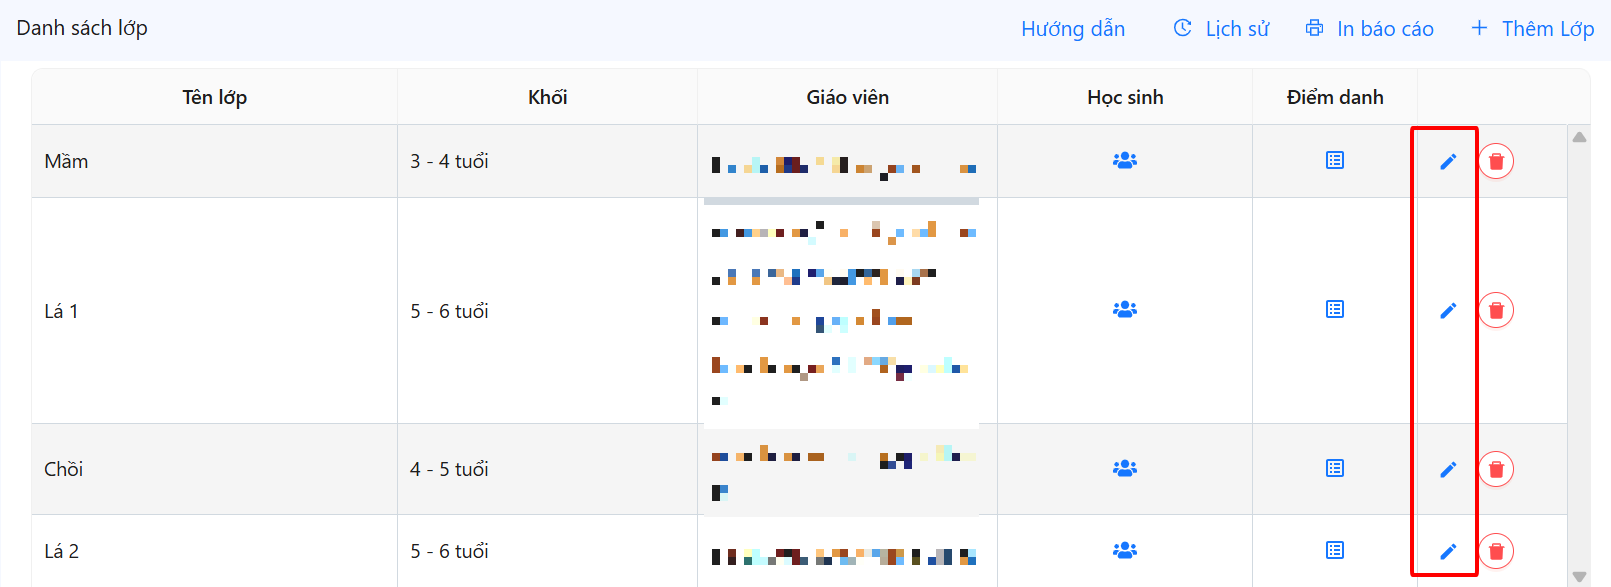Image resolution: width=1611 pixels, height=587 pixels.
Task: Add a new class with Thêm Lớp
Action: (x=1533, y=29)
